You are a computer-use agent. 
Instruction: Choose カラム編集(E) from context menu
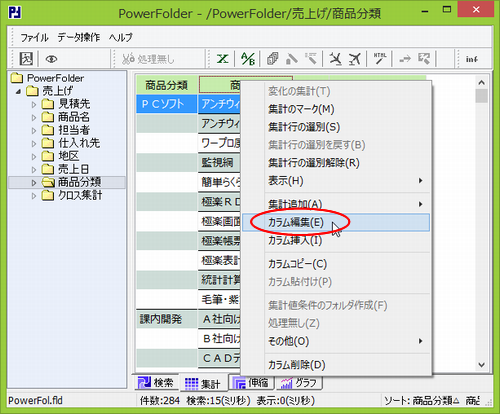pyautogui.click(x=336, y=222)
